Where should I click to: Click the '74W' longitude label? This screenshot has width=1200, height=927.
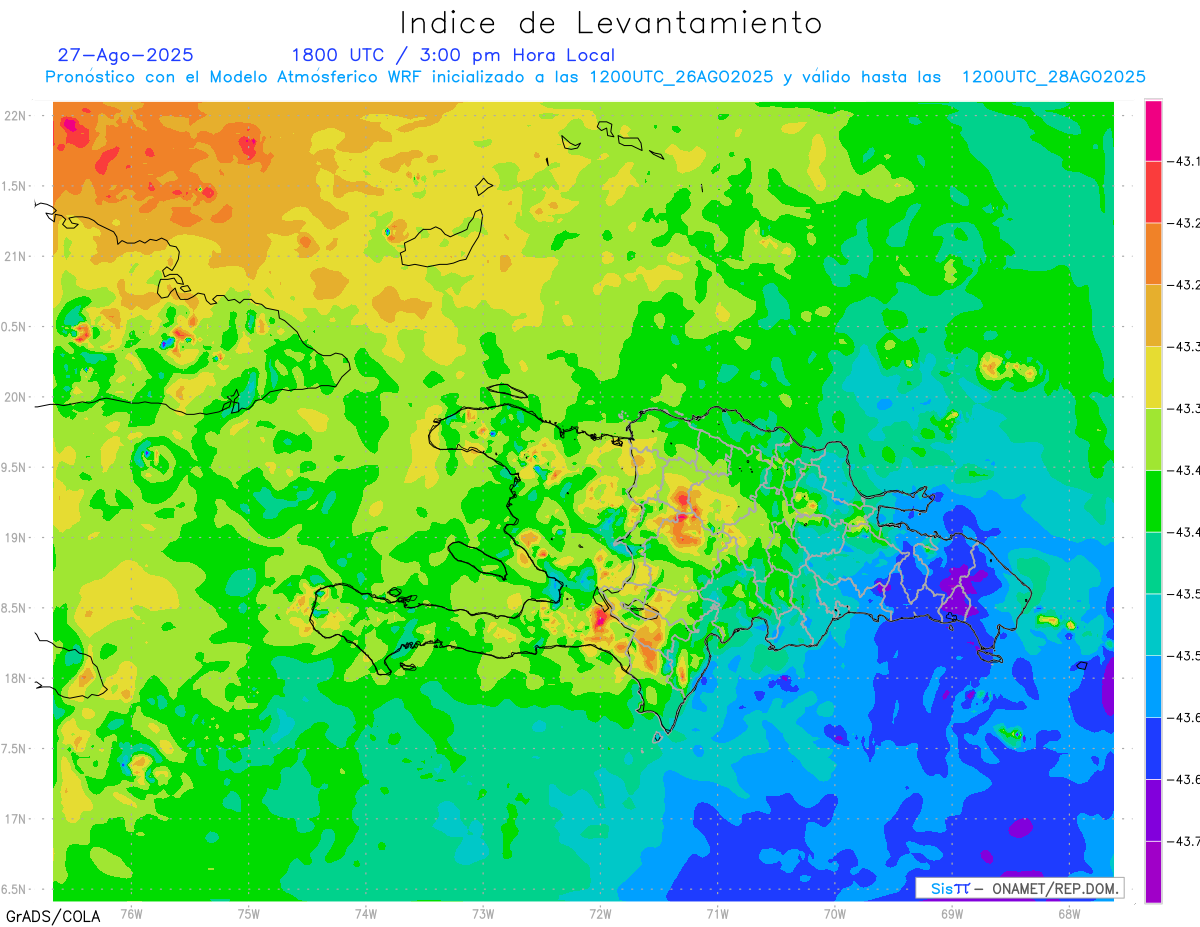coord(365,914)
